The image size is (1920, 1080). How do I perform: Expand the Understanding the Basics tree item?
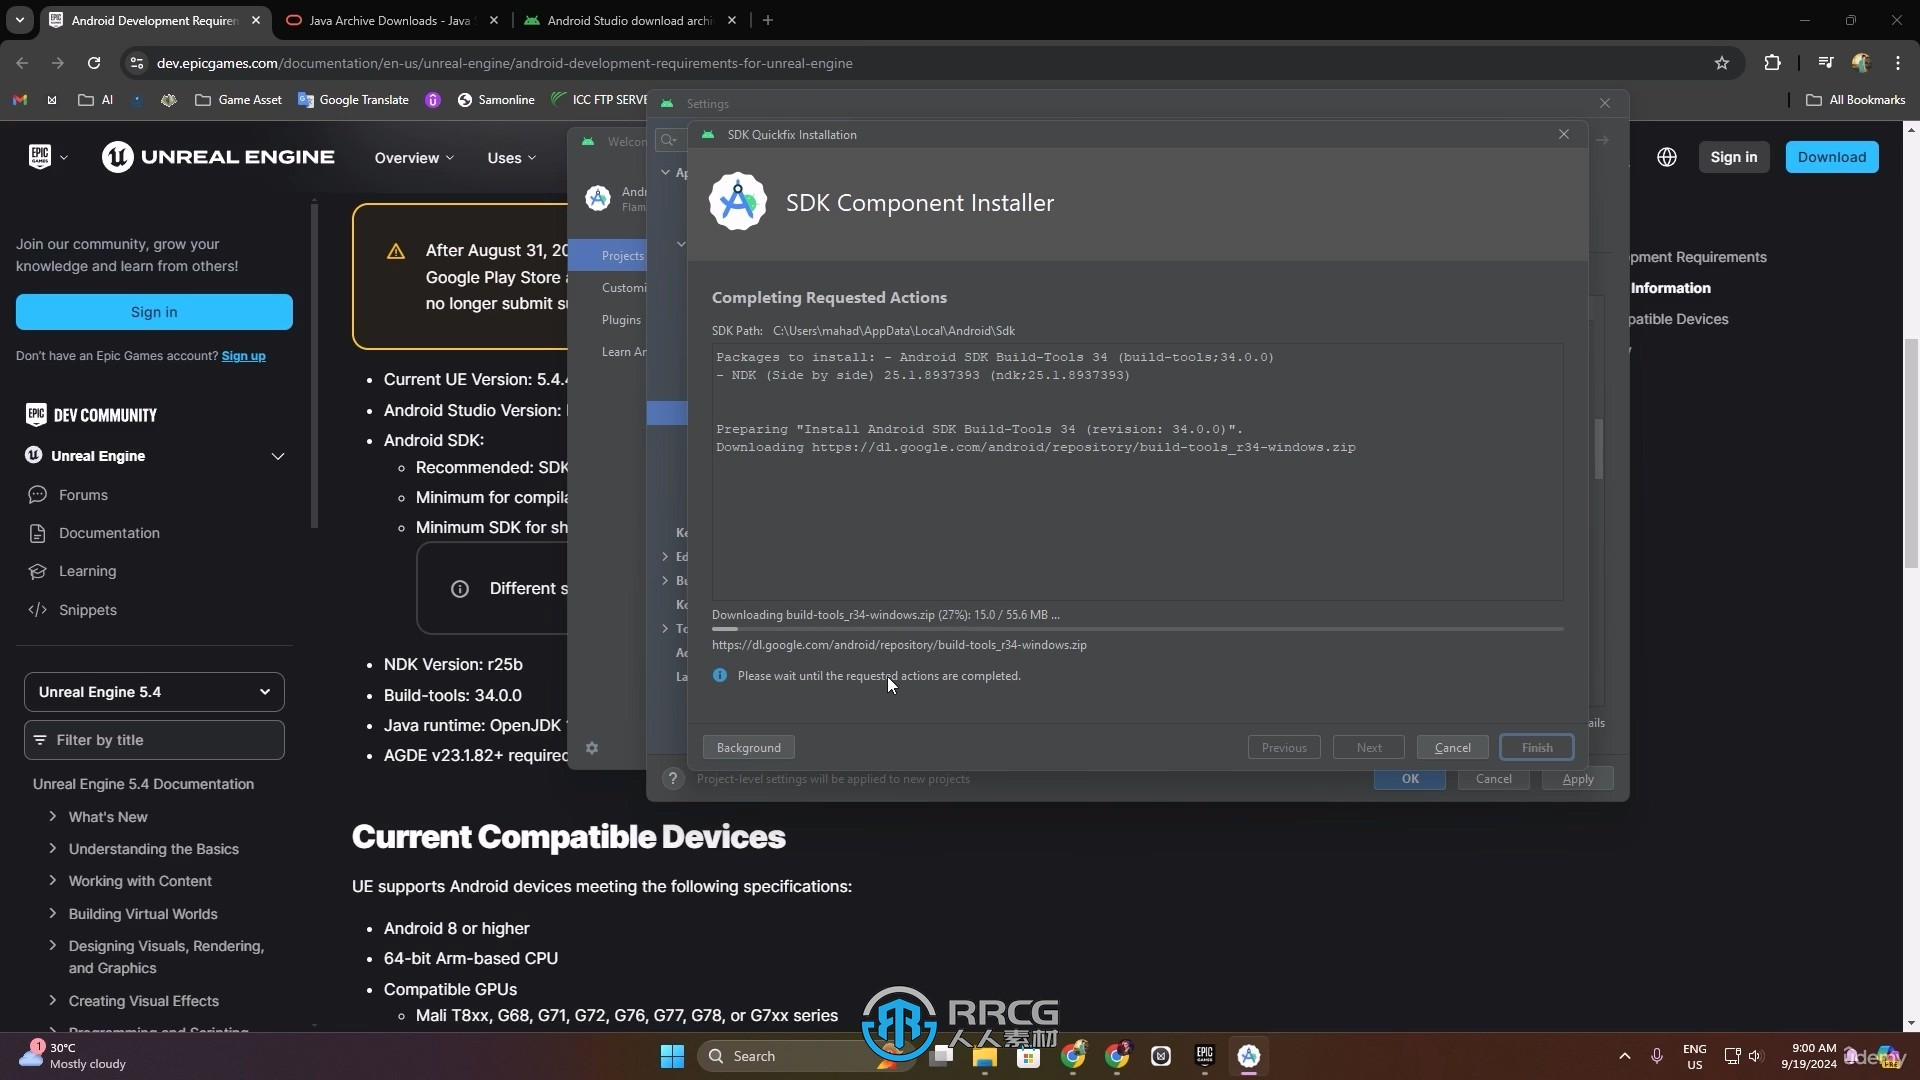(52, 848)
